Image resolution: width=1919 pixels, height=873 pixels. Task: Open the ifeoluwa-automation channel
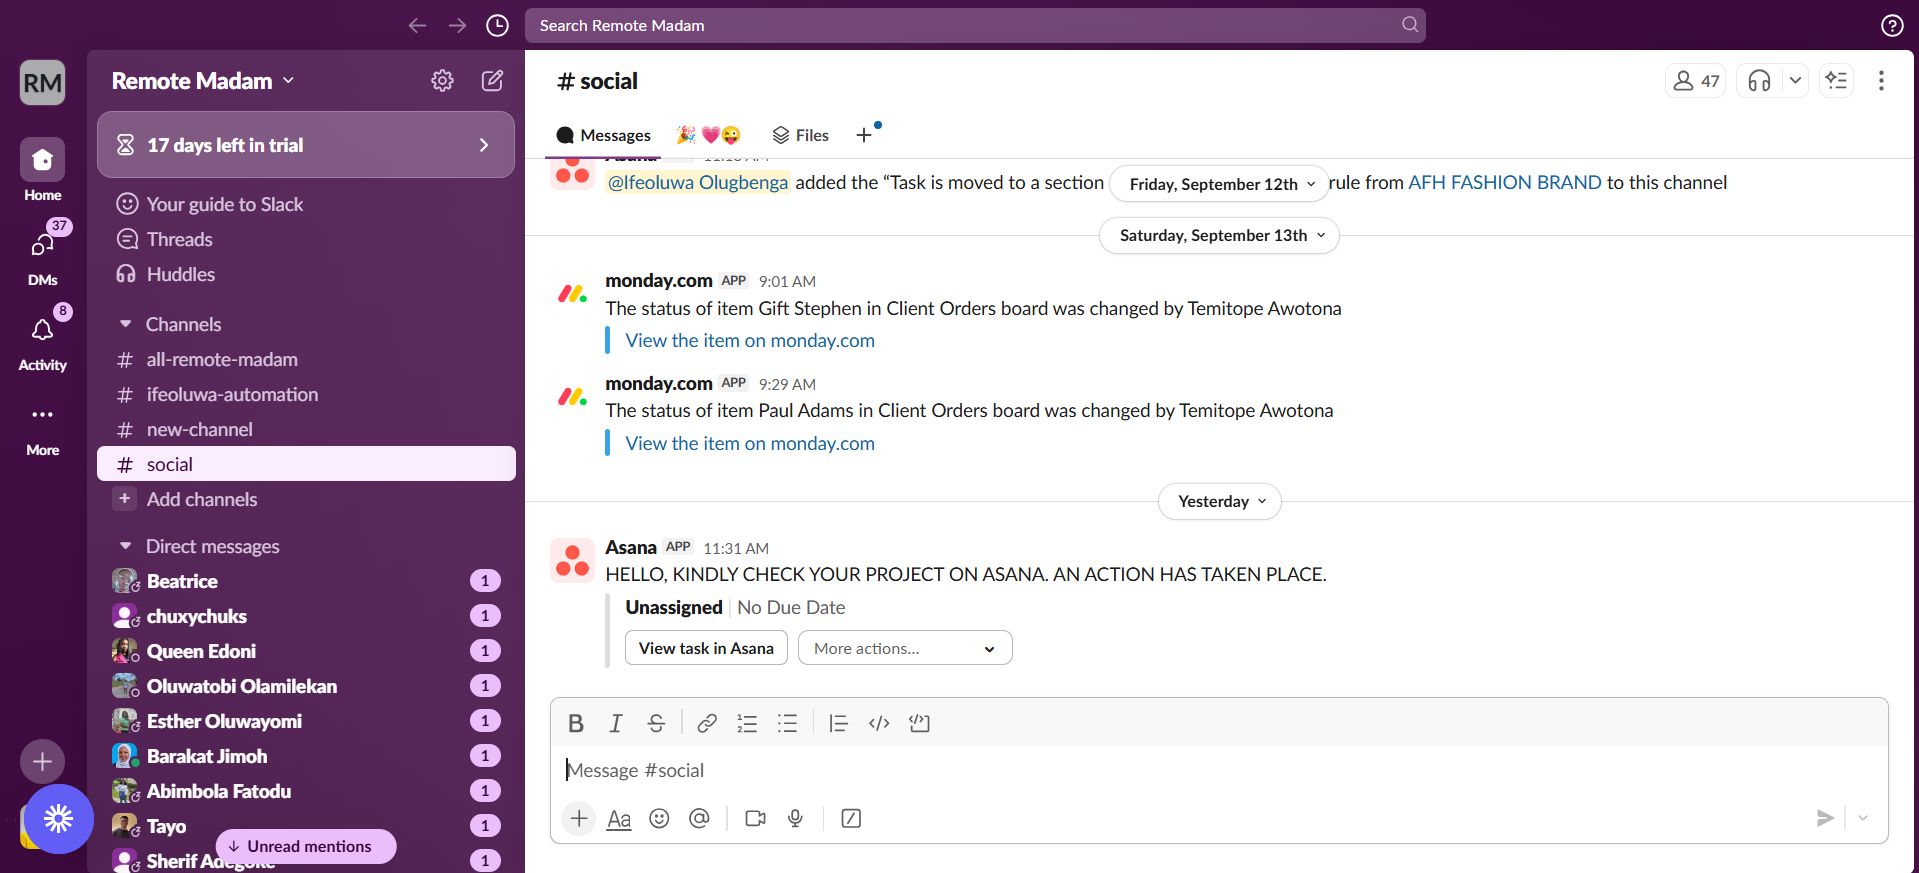pos(306,394)
